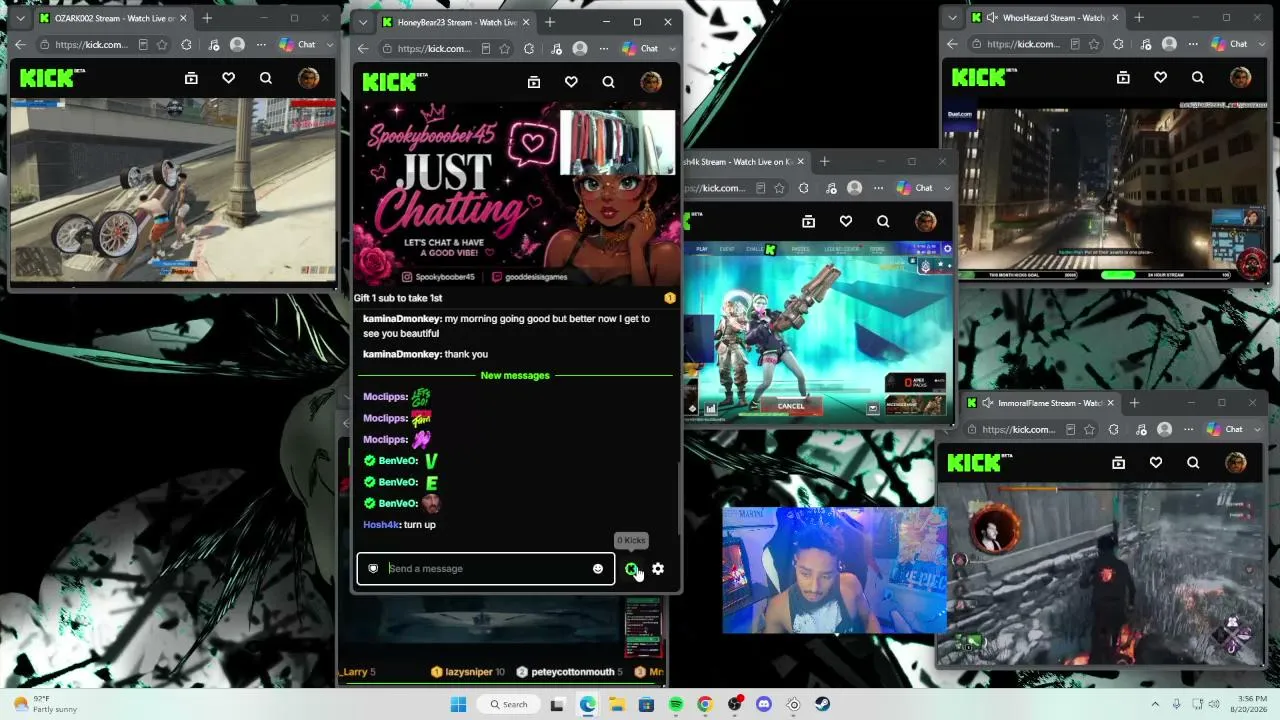Focus the Send a message input

[x=486, y=568]
